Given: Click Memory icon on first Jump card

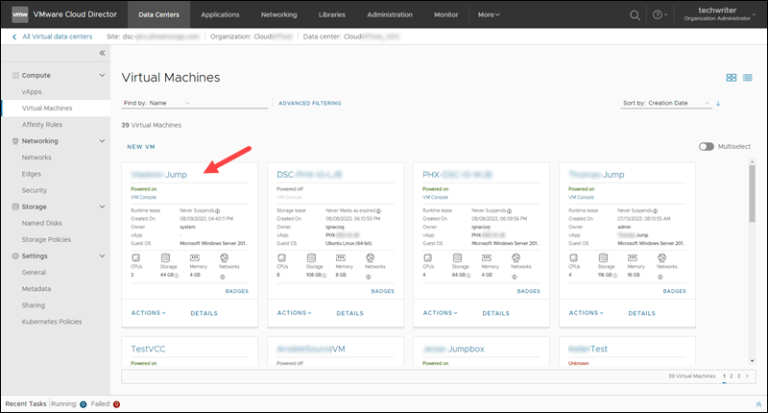Looking at the screenshot, I should [195, 258].
